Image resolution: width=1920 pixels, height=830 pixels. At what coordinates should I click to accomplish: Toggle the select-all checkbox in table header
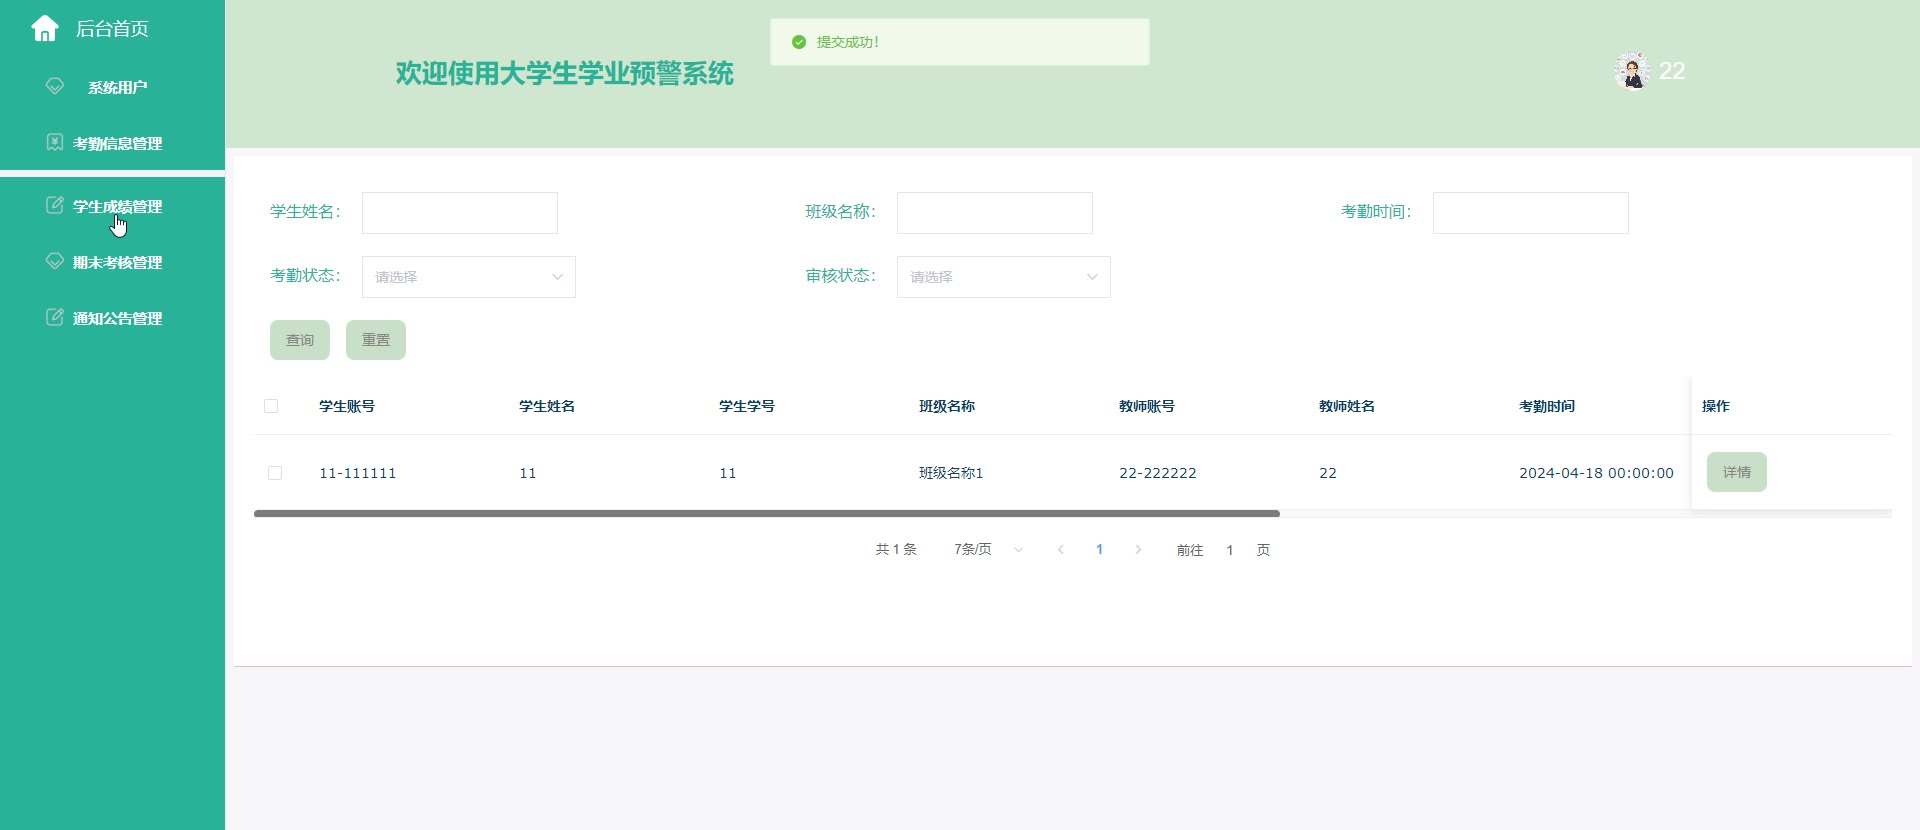pyautogui.click(x=271, y=406)
